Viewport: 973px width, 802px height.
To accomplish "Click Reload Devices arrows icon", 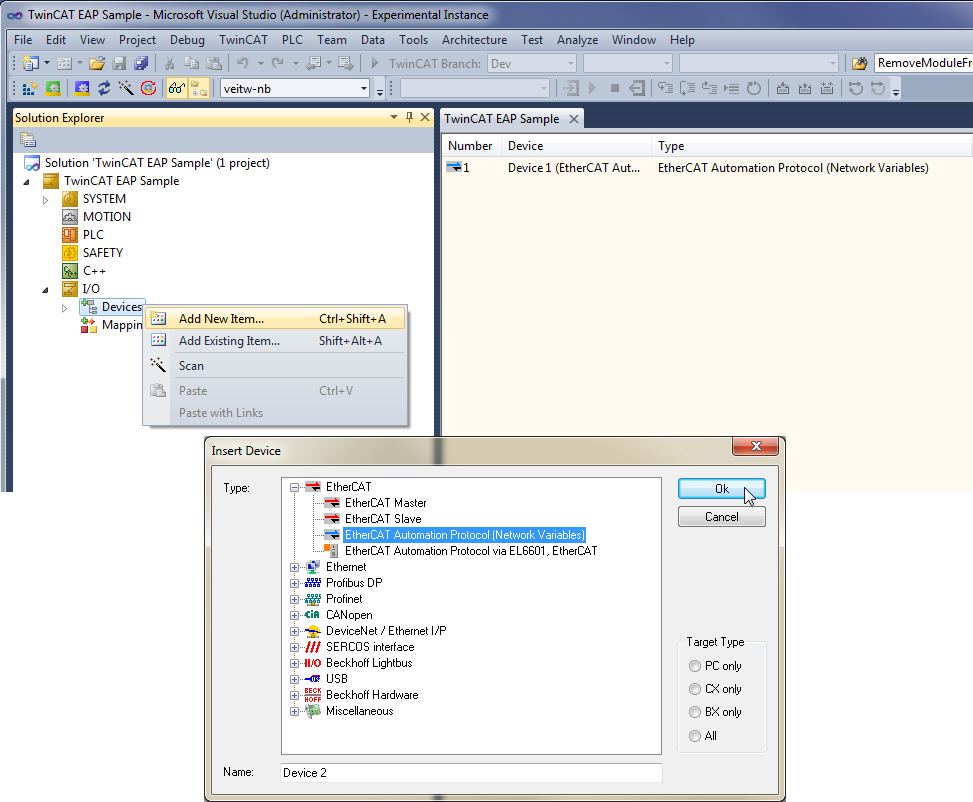I will [104, 89].
